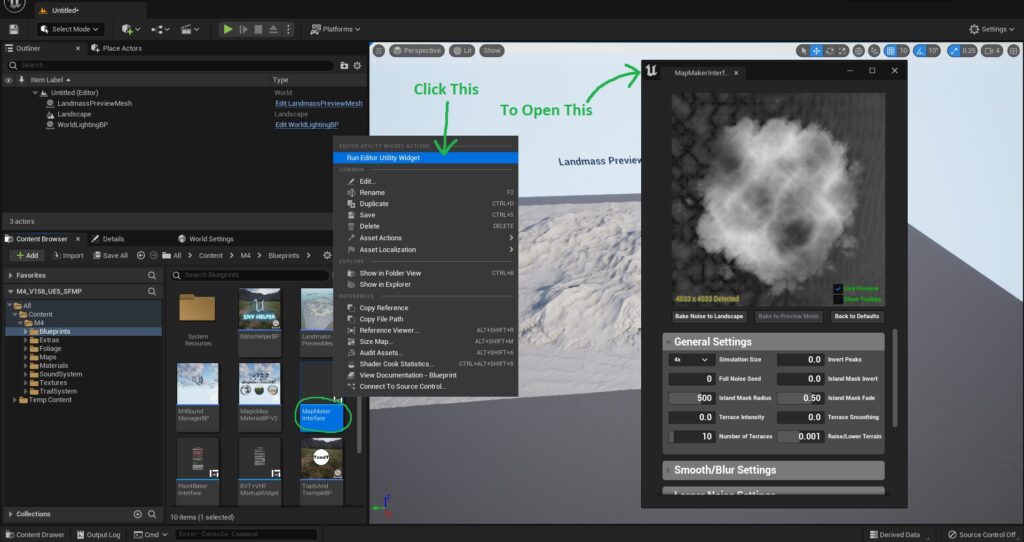The image size is (1024, 542).
Task: Click the camera speed icon
Action: [993, 50]
